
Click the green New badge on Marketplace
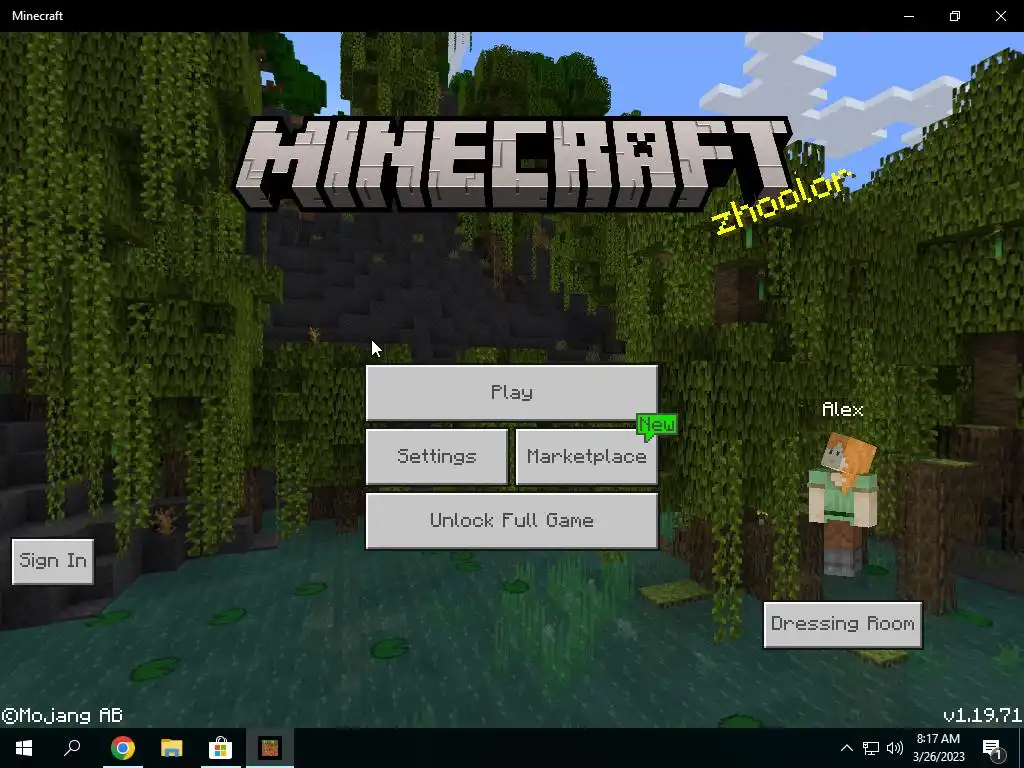656,426
